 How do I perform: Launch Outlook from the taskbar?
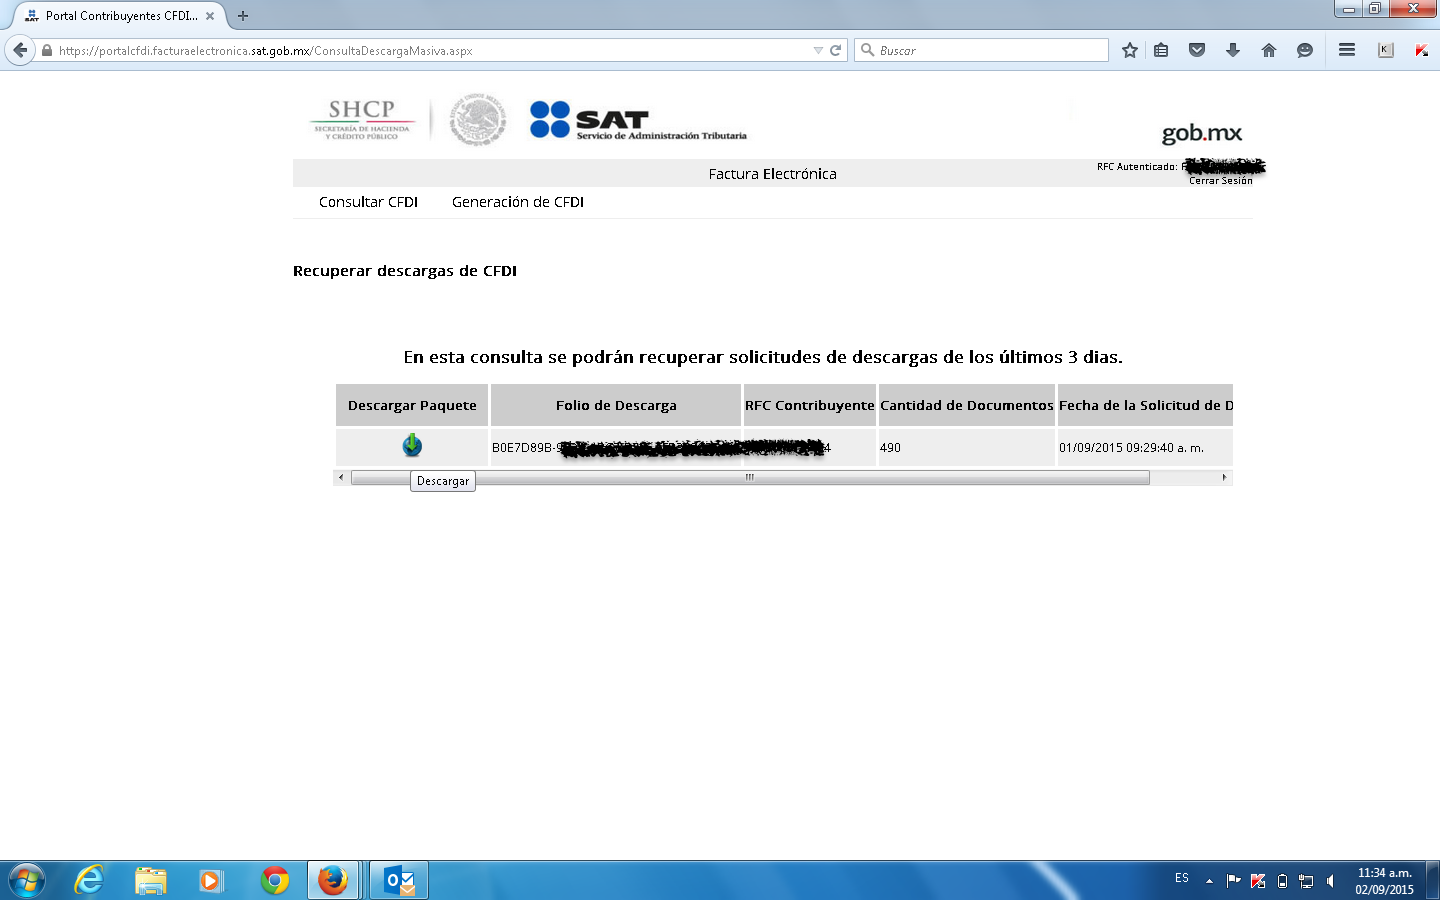tap(398, 880)
